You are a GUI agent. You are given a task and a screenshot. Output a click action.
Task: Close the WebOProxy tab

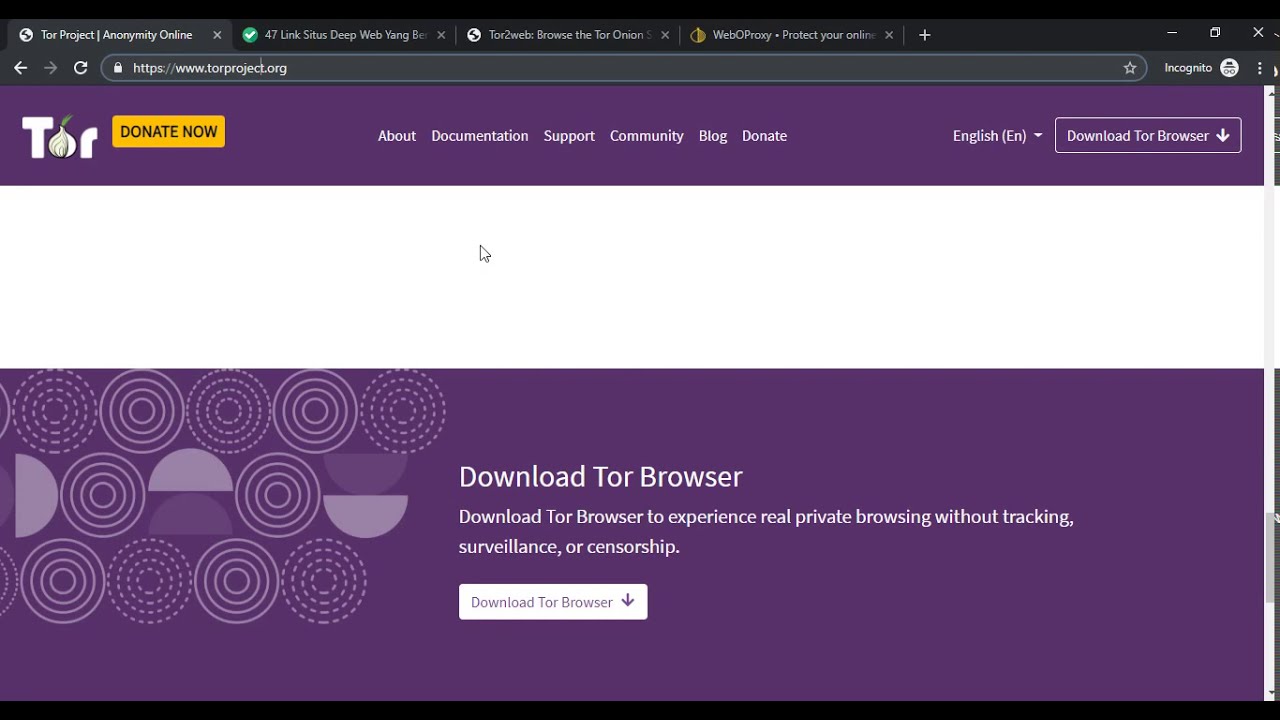(x=889, y=35)
